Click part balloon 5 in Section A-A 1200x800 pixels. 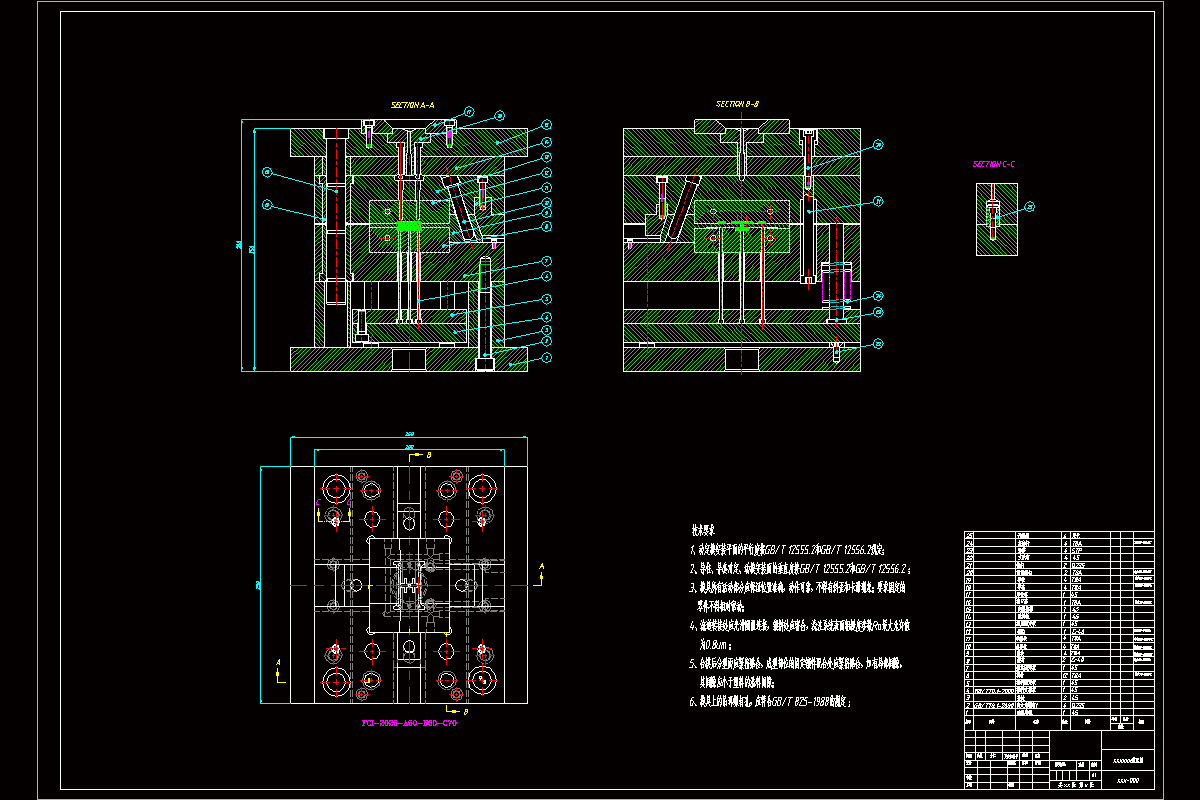[548, 298]
